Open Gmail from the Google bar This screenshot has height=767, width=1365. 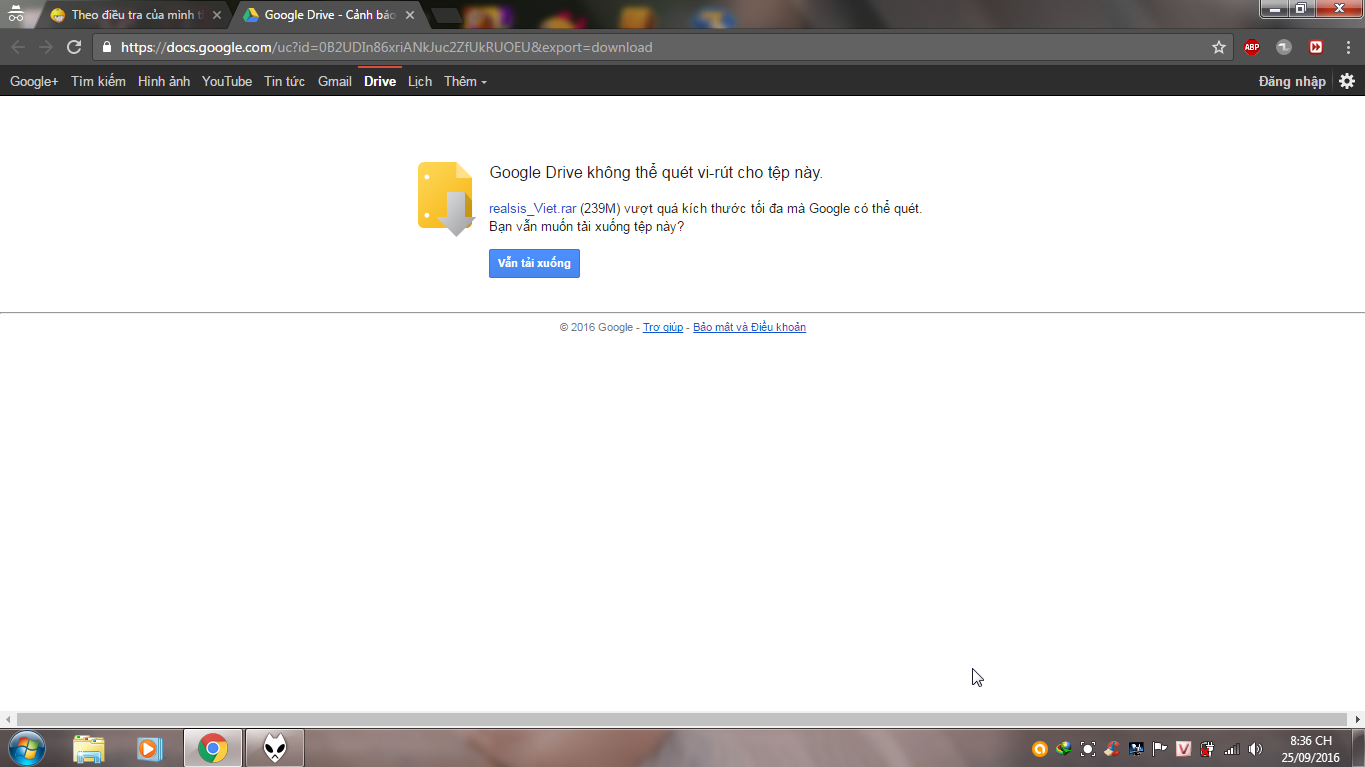tap(334, 81)
